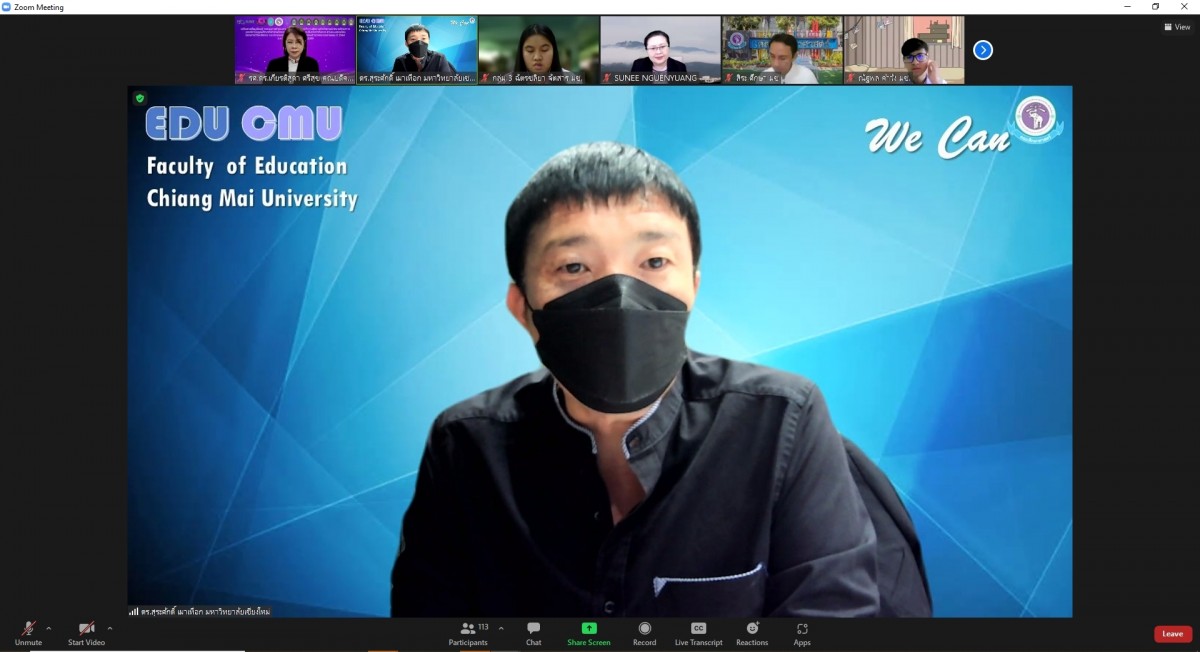The height and width of the screenshot is (652, 1200).
Task: Expand video options arrow beside Start Video
Action: (110, 629)
